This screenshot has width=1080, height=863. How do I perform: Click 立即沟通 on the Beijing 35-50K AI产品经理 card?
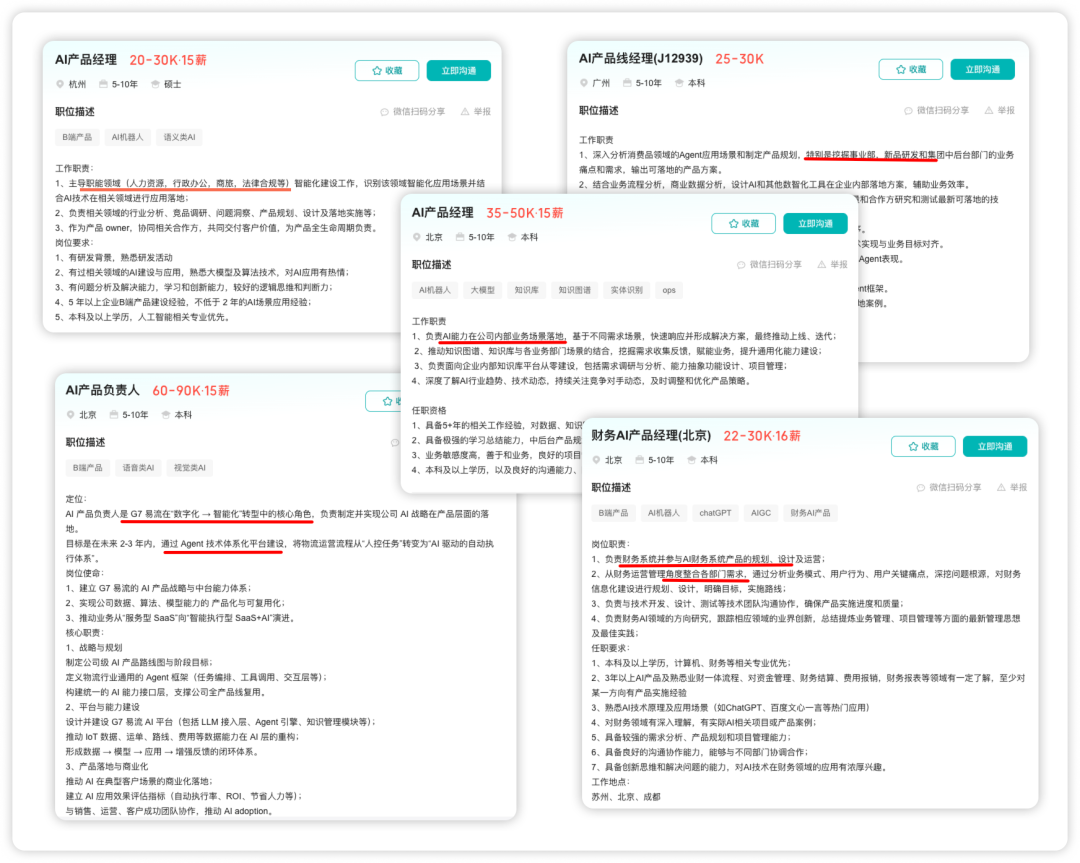point(816,223)
